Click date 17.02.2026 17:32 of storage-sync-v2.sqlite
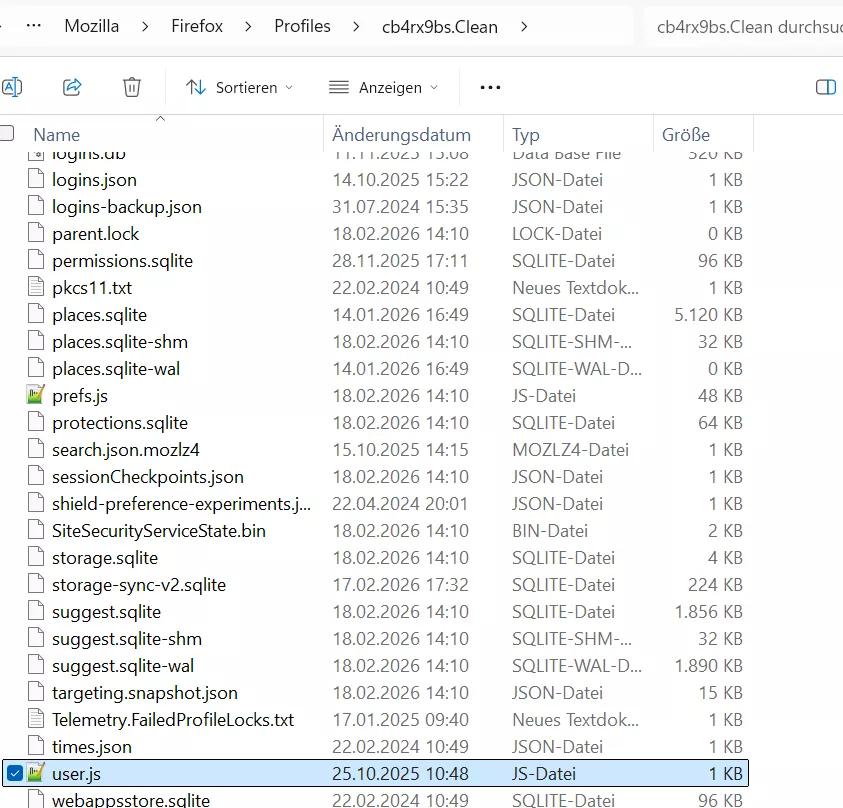 point(400,584)
